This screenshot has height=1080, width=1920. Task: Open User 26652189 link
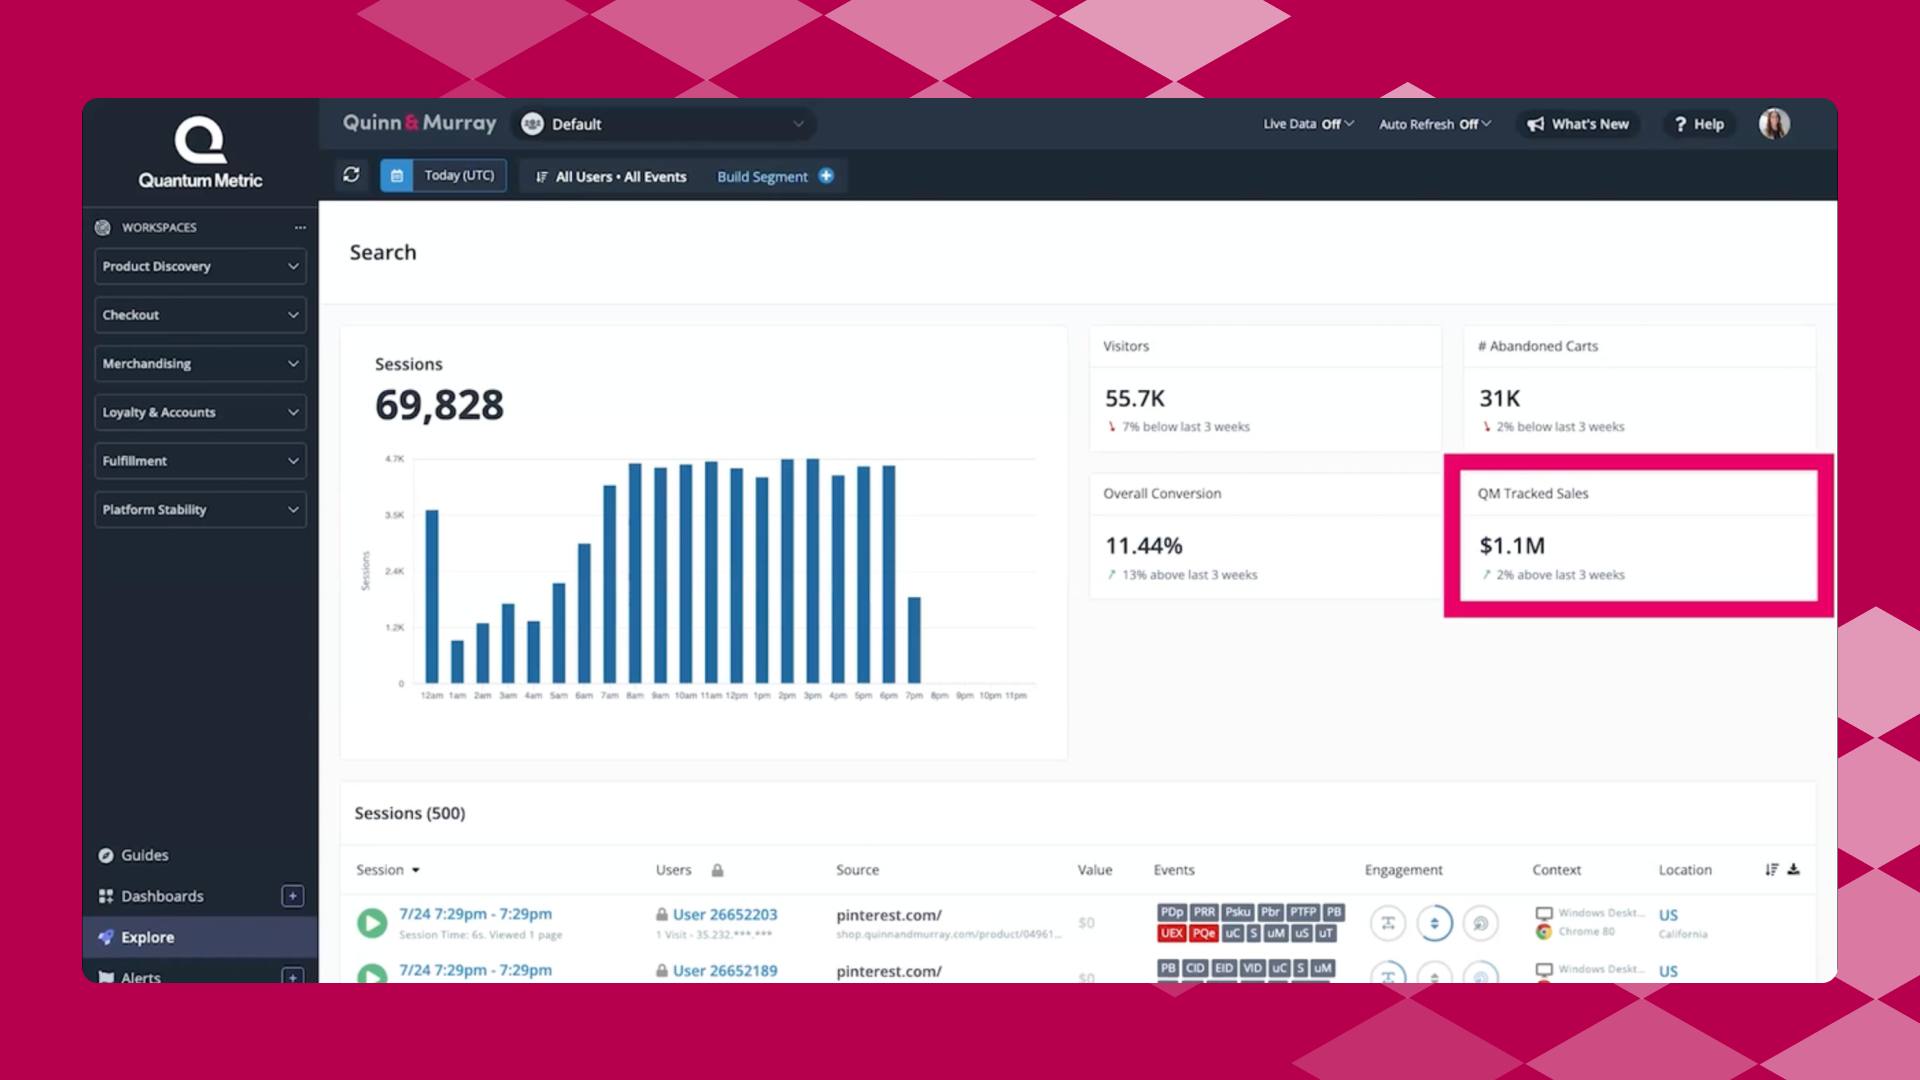pos(725,971)
